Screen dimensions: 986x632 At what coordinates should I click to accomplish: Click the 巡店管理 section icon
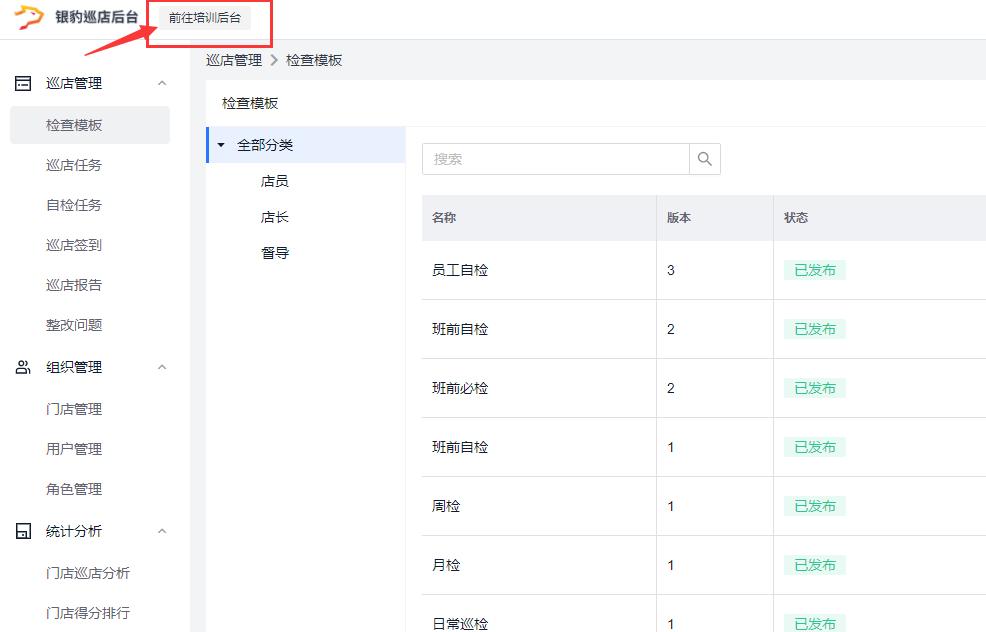[23, 83]
